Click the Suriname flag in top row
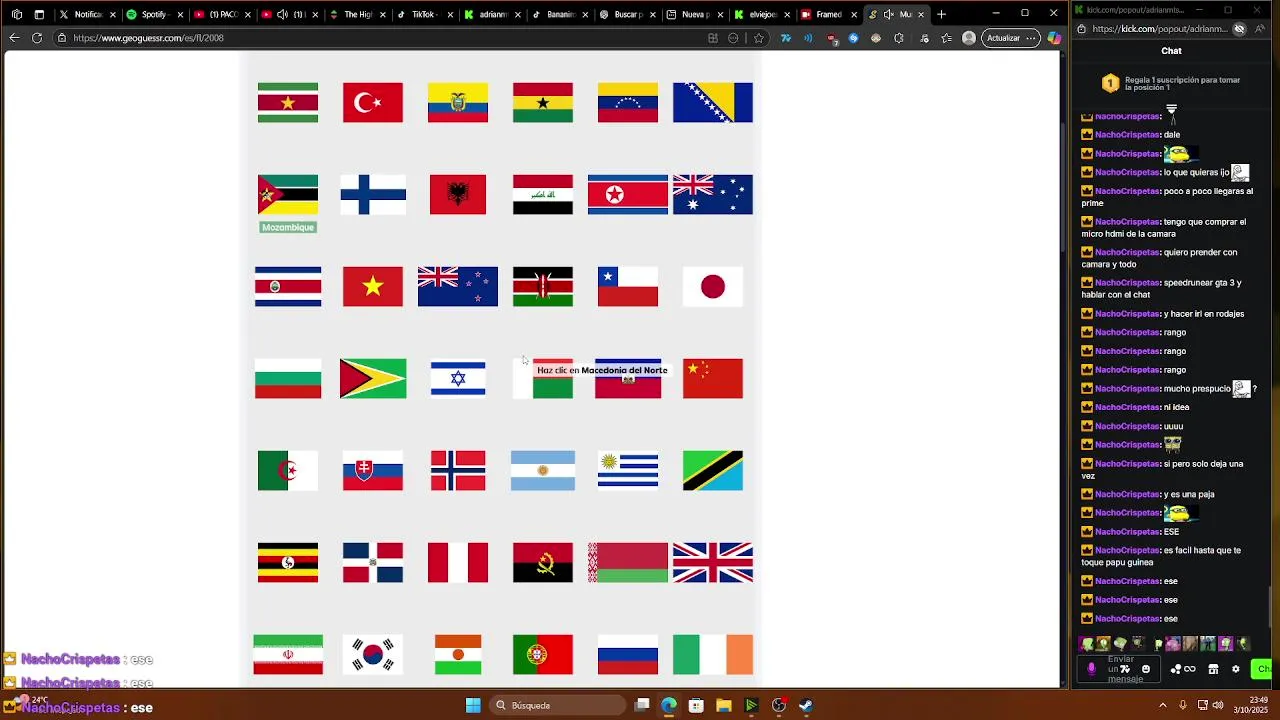The image size is (1280, 720). [288, 103]
